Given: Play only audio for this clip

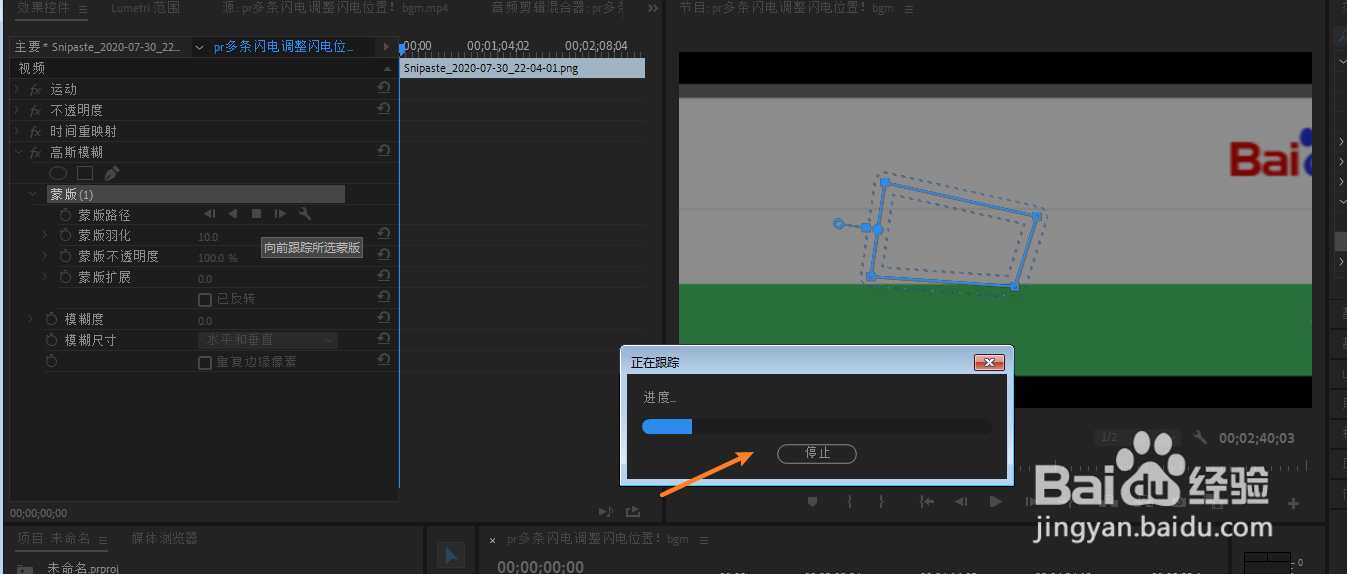Looking at the screenshot, I should pyautogui.click(x=605, y=511).
